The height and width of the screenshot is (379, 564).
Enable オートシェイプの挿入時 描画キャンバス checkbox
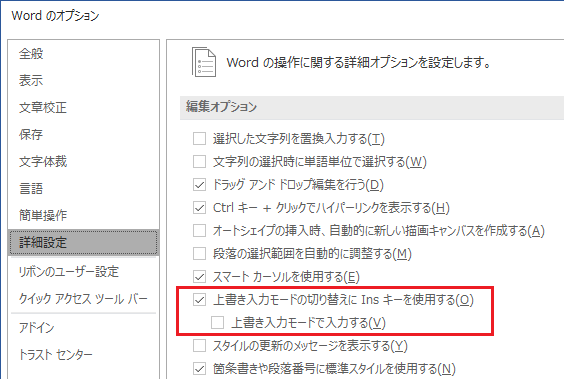tap(199, 230)
